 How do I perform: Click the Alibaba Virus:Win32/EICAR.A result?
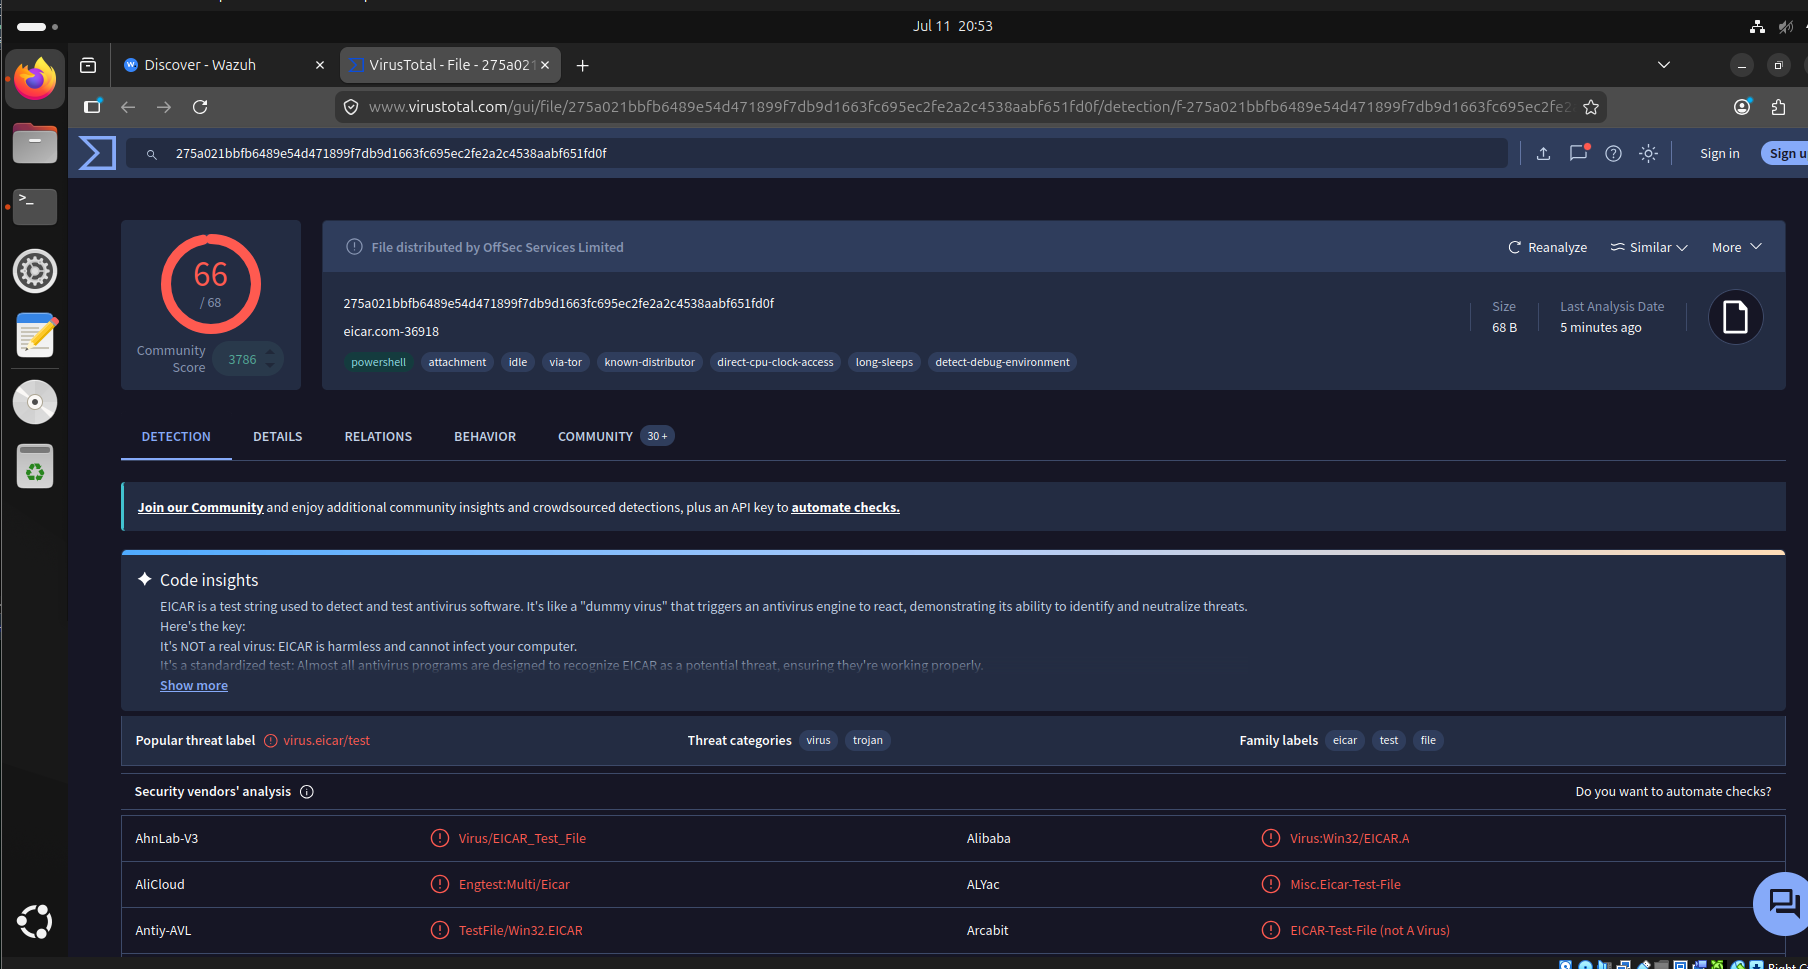(x=1349, y=839)
